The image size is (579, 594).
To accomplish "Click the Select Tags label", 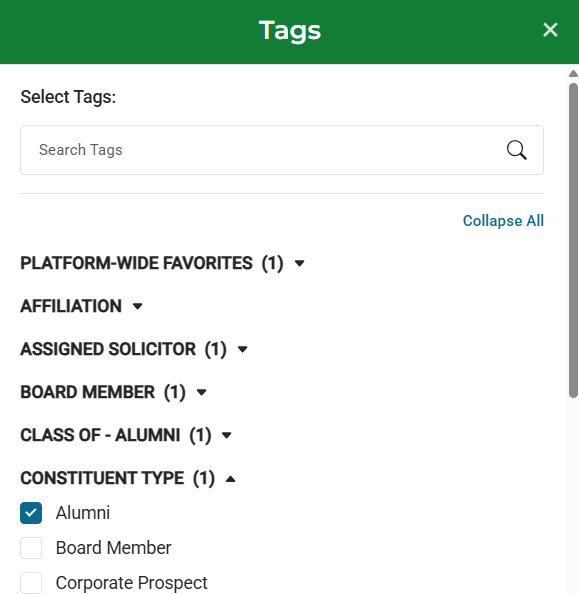I will click(x=68, y=97).
